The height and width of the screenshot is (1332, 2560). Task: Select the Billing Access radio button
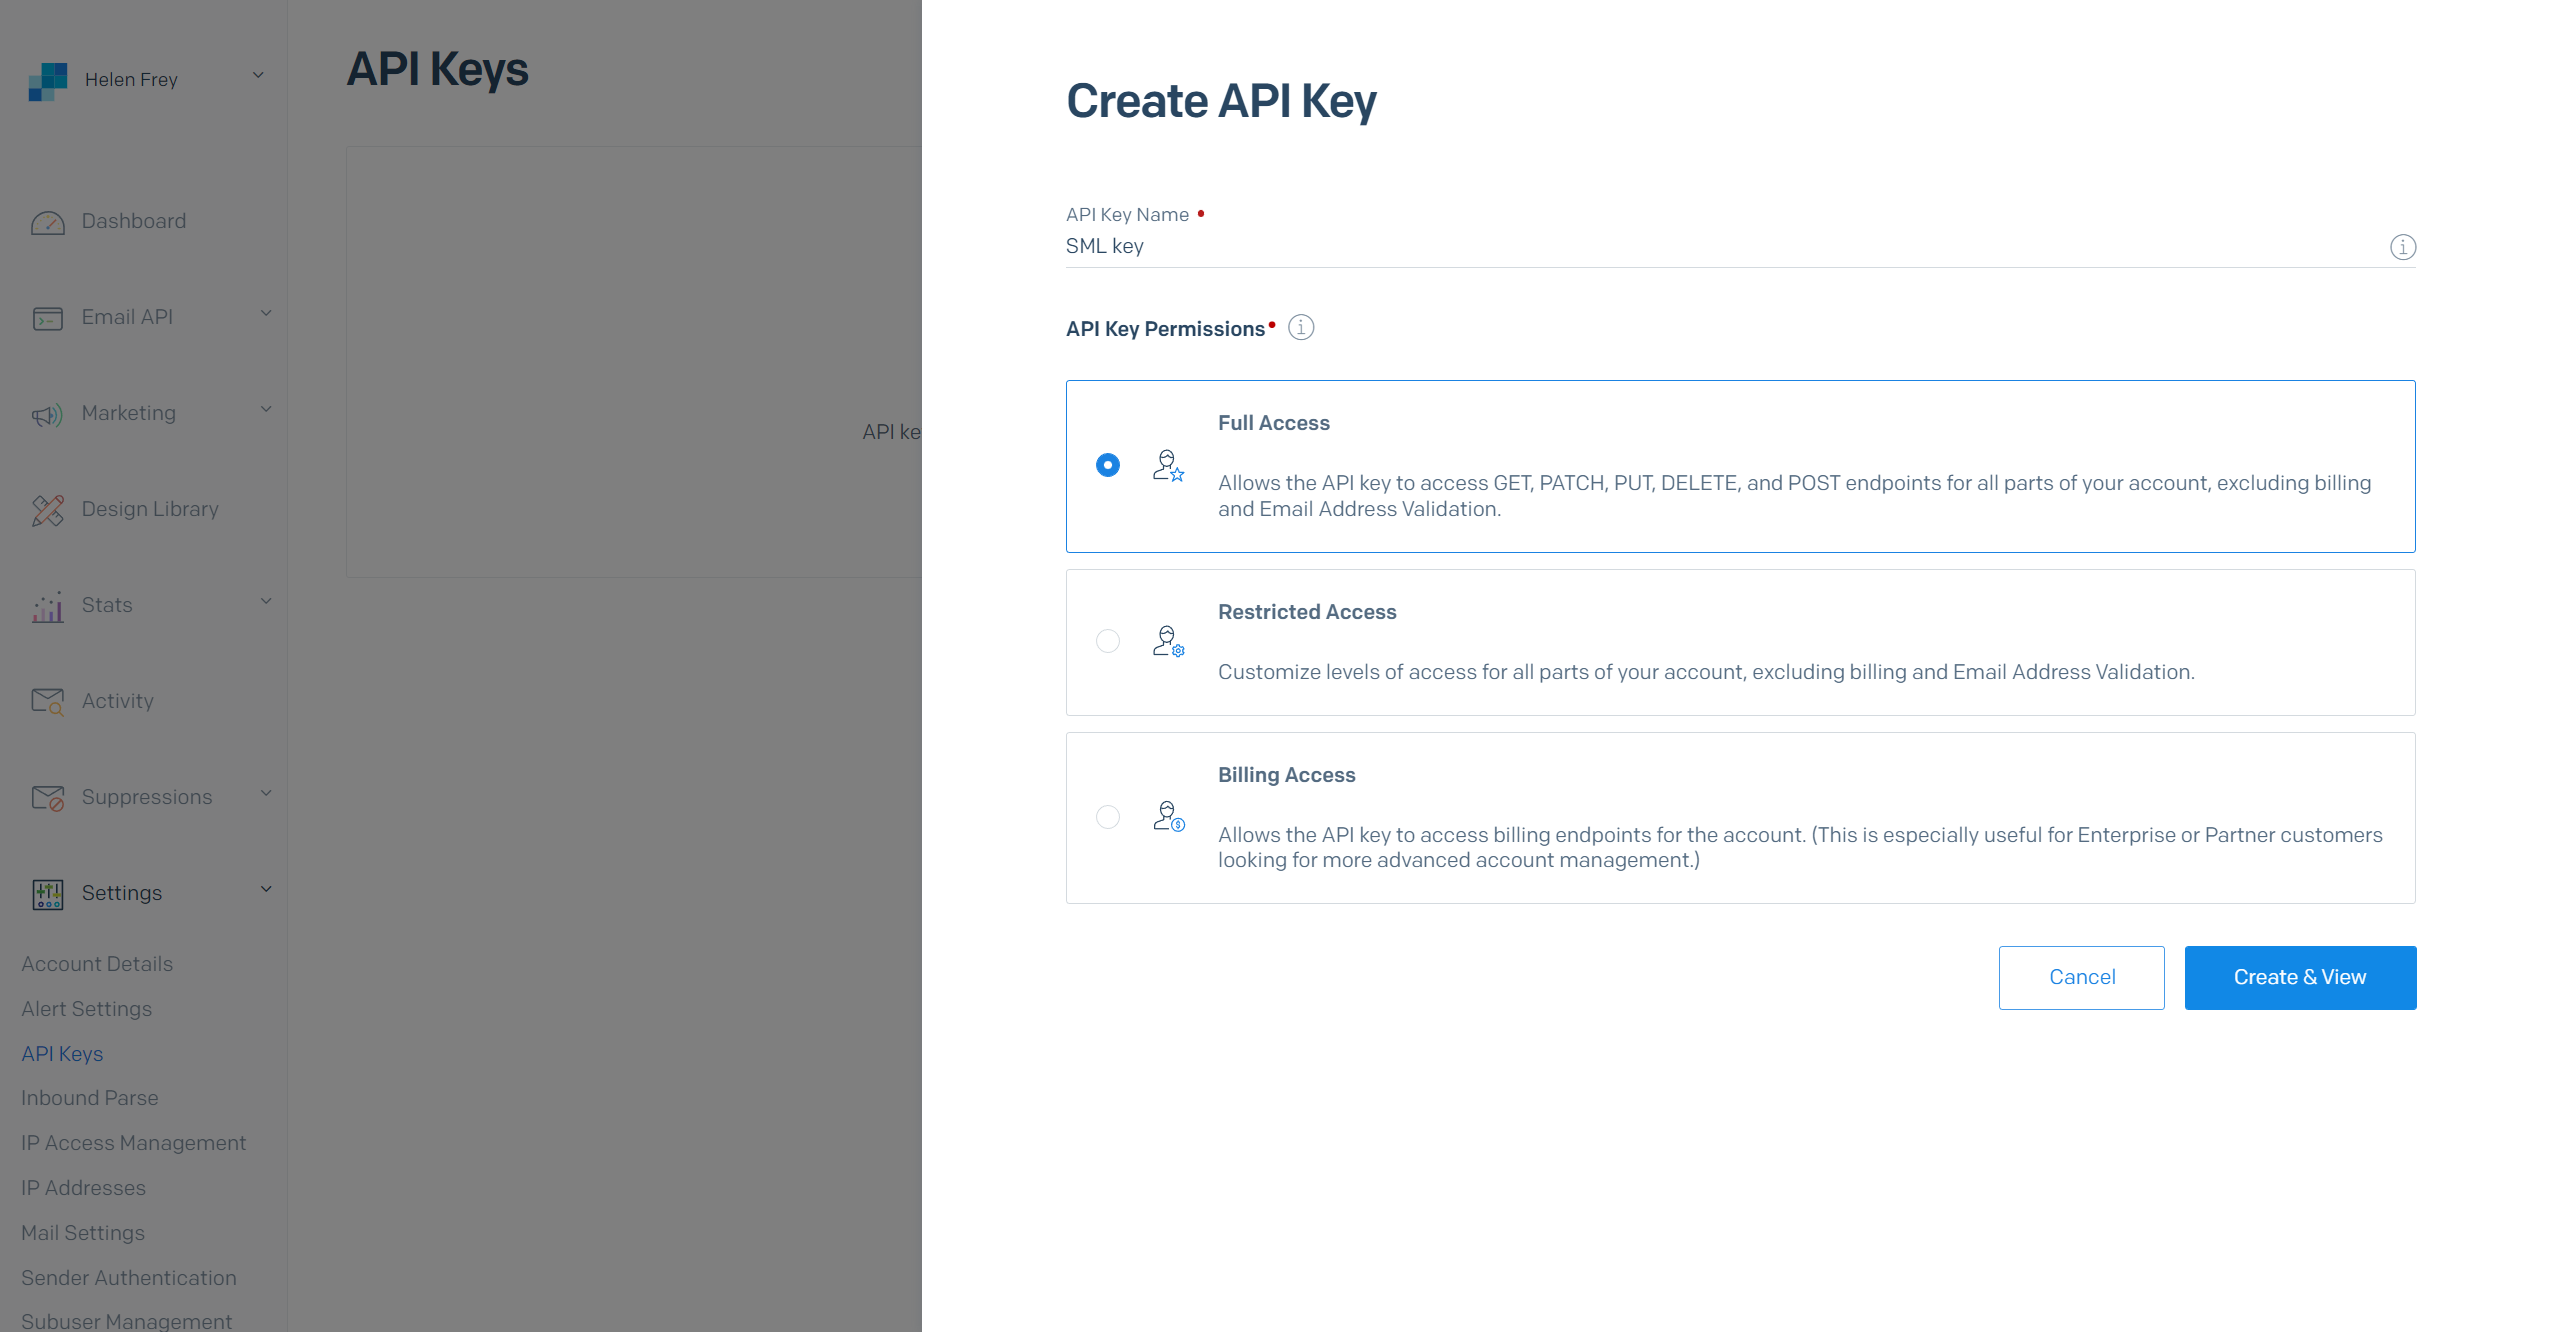click(1107, 816)
